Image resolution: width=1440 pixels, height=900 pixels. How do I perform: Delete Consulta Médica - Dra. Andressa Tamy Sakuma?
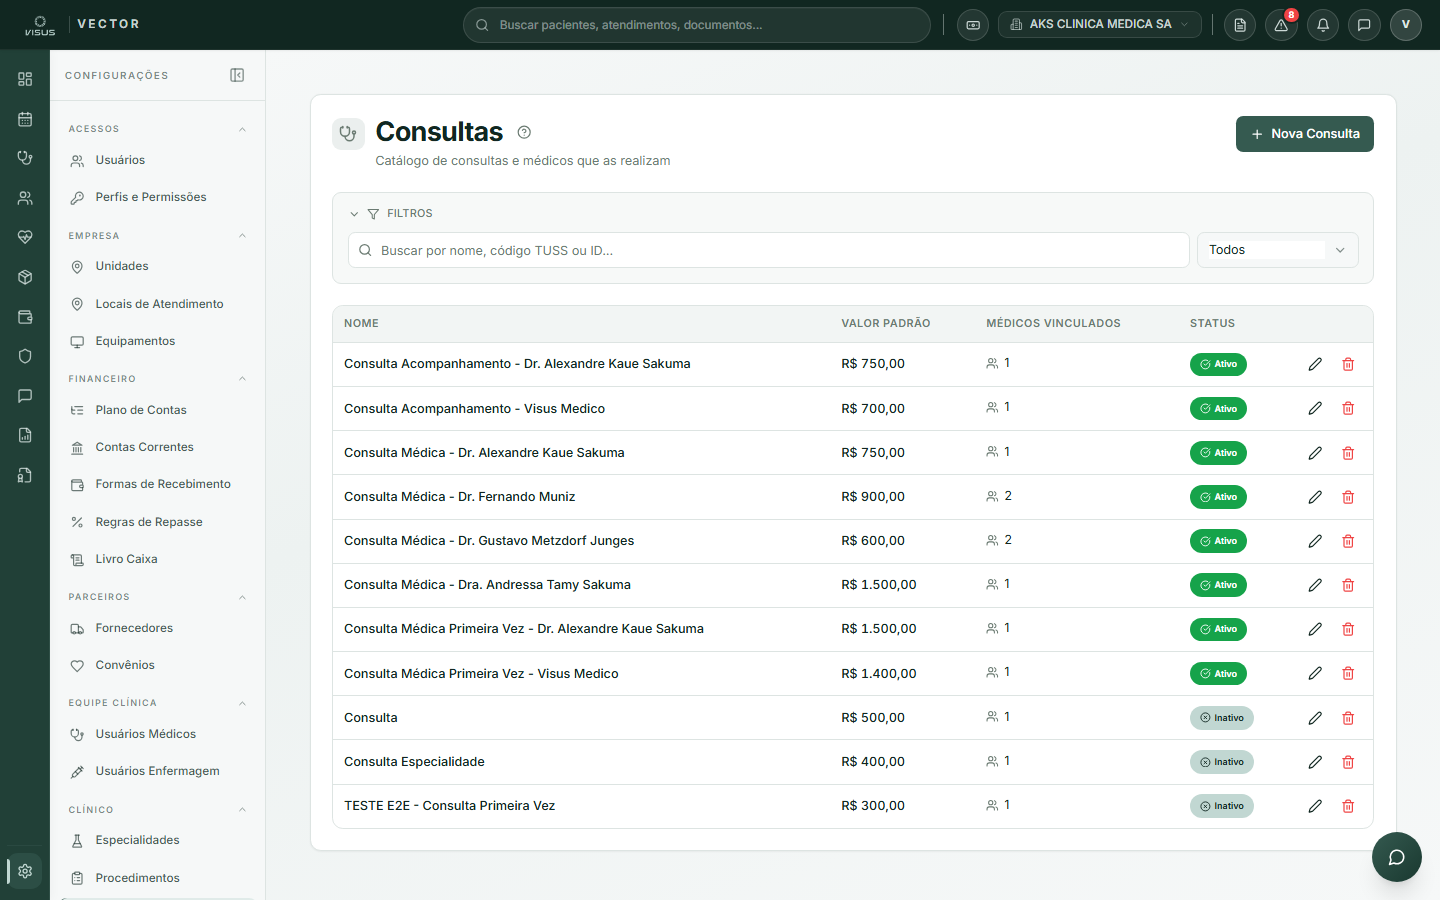tap(1348, 585)
